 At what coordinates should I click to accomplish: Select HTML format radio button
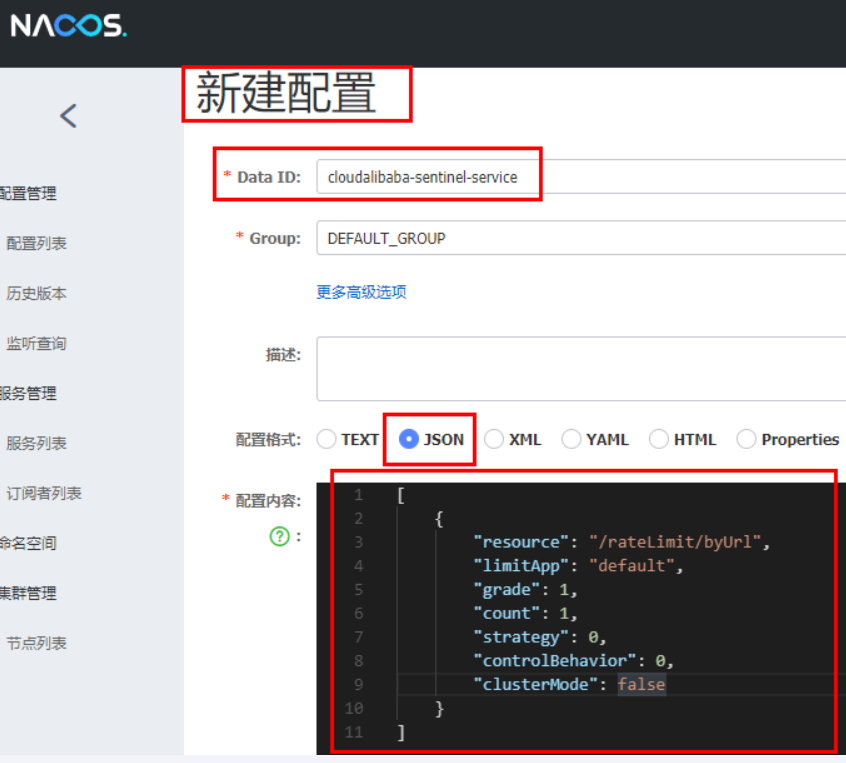tap(659, 439)
